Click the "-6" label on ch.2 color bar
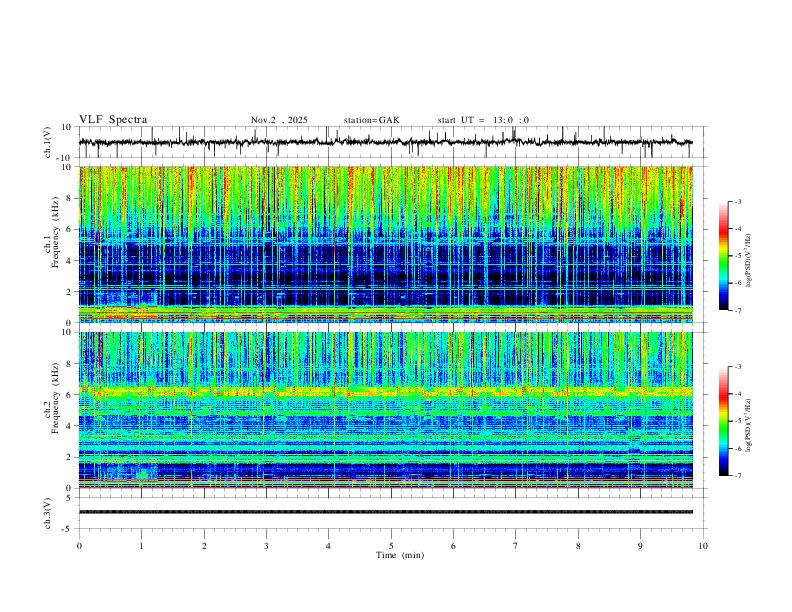This screenshot has width=792, height=612. pos(738,448)
